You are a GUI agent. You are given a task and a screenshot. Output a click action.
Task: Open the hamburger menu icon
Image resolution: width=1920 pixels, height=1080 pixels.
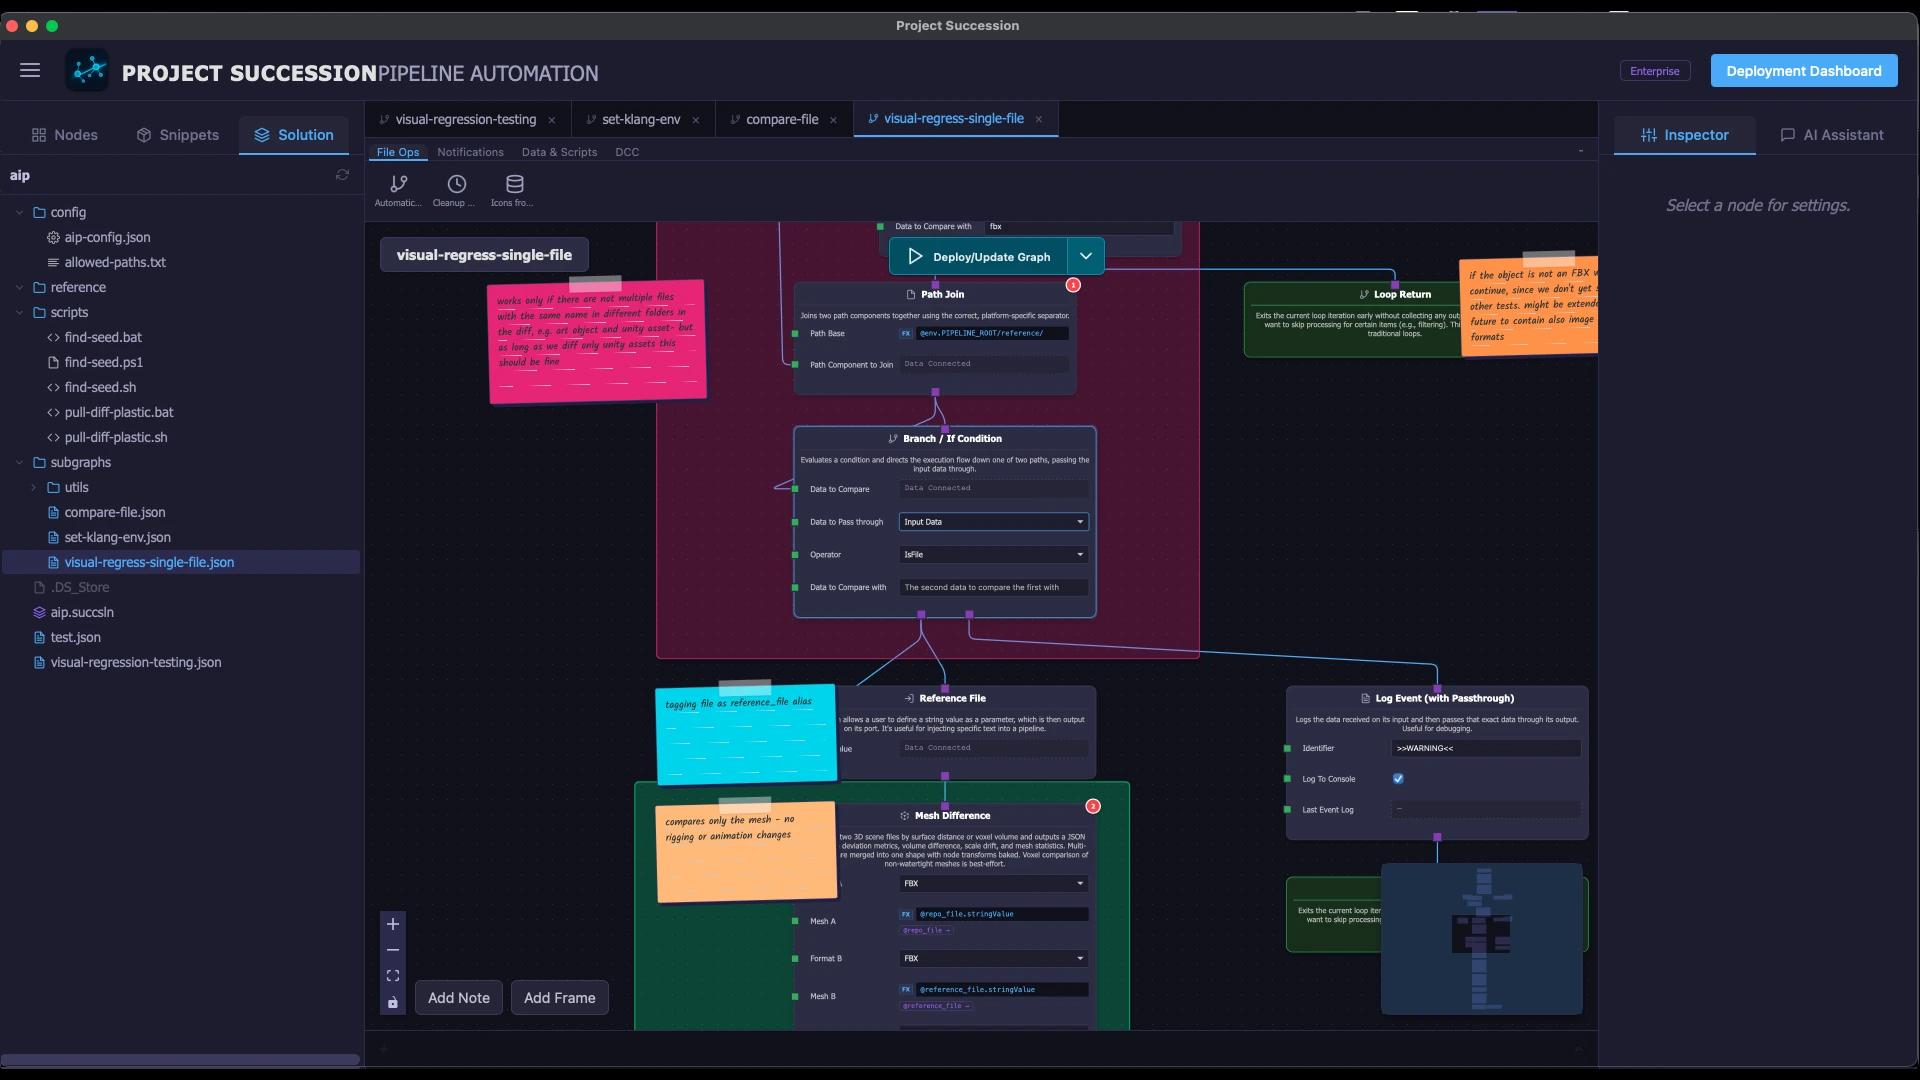(30, 70)
